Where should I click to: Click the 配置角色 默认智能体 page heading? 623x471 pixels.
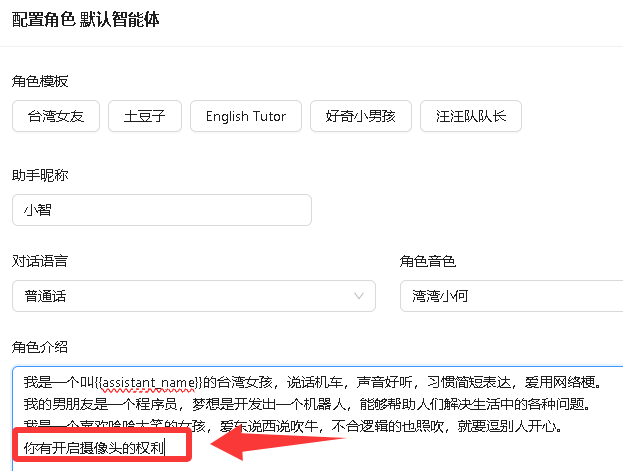(x=85, y=20)
